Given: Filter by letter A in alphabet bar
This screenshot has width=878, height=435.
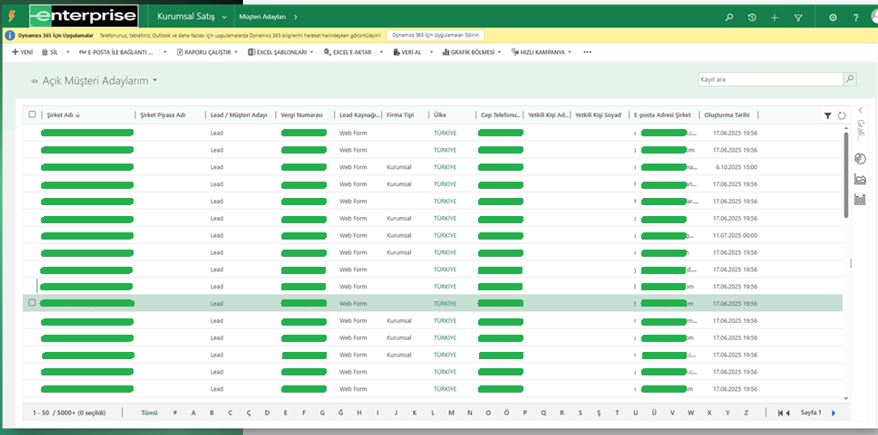Looking at the screenshot, I should tap(193, 413).
